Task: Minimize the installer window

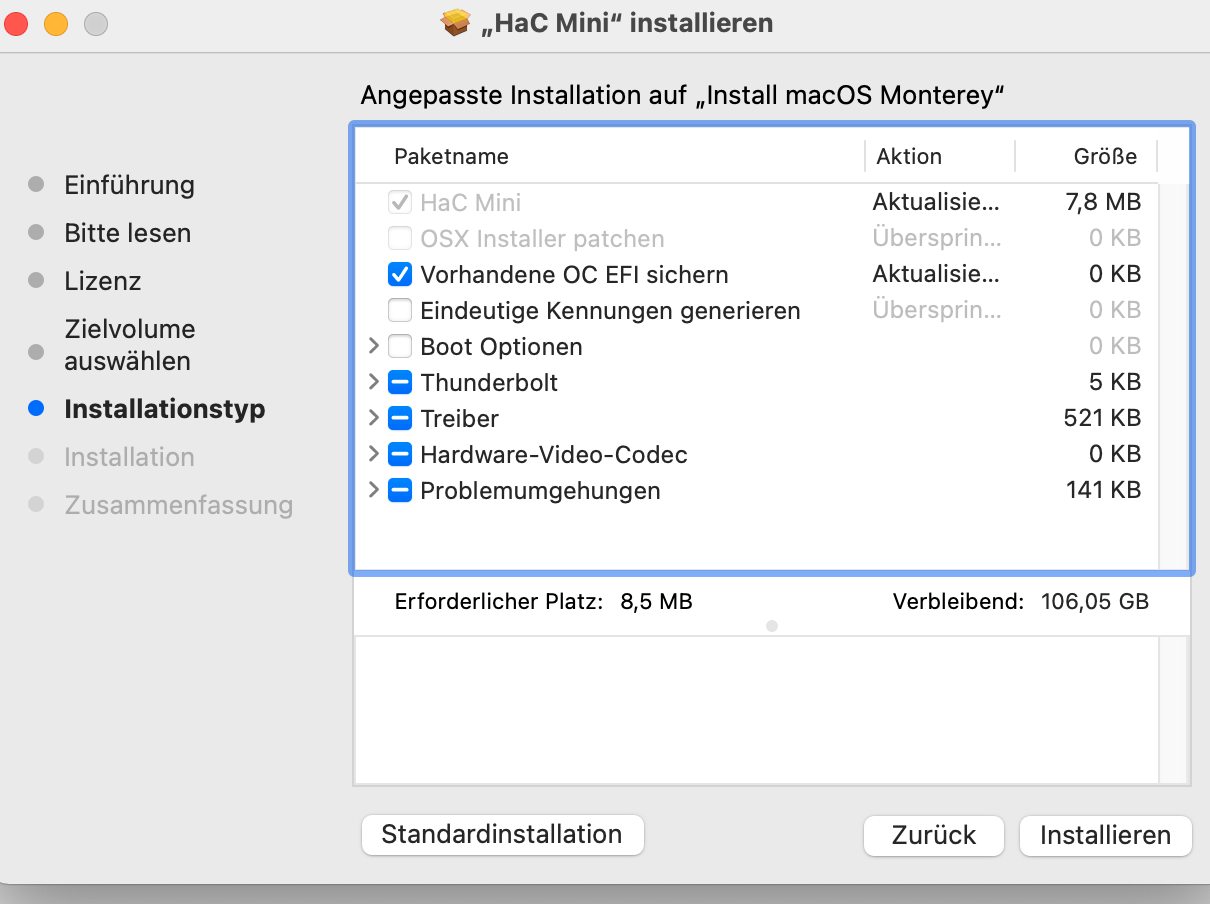Action: (56, 22)
